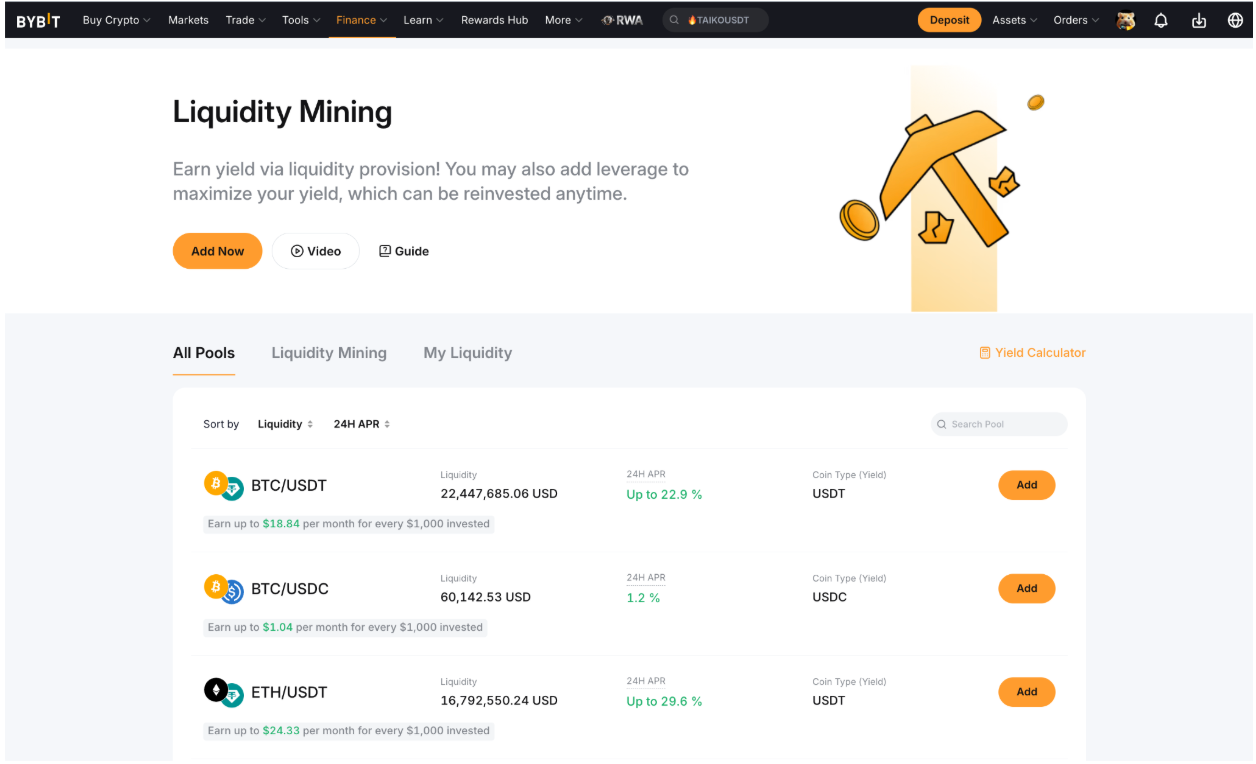Open notifications bell icon
The height and width of the screenshot is (764, 1256).
pos(1161,20)
